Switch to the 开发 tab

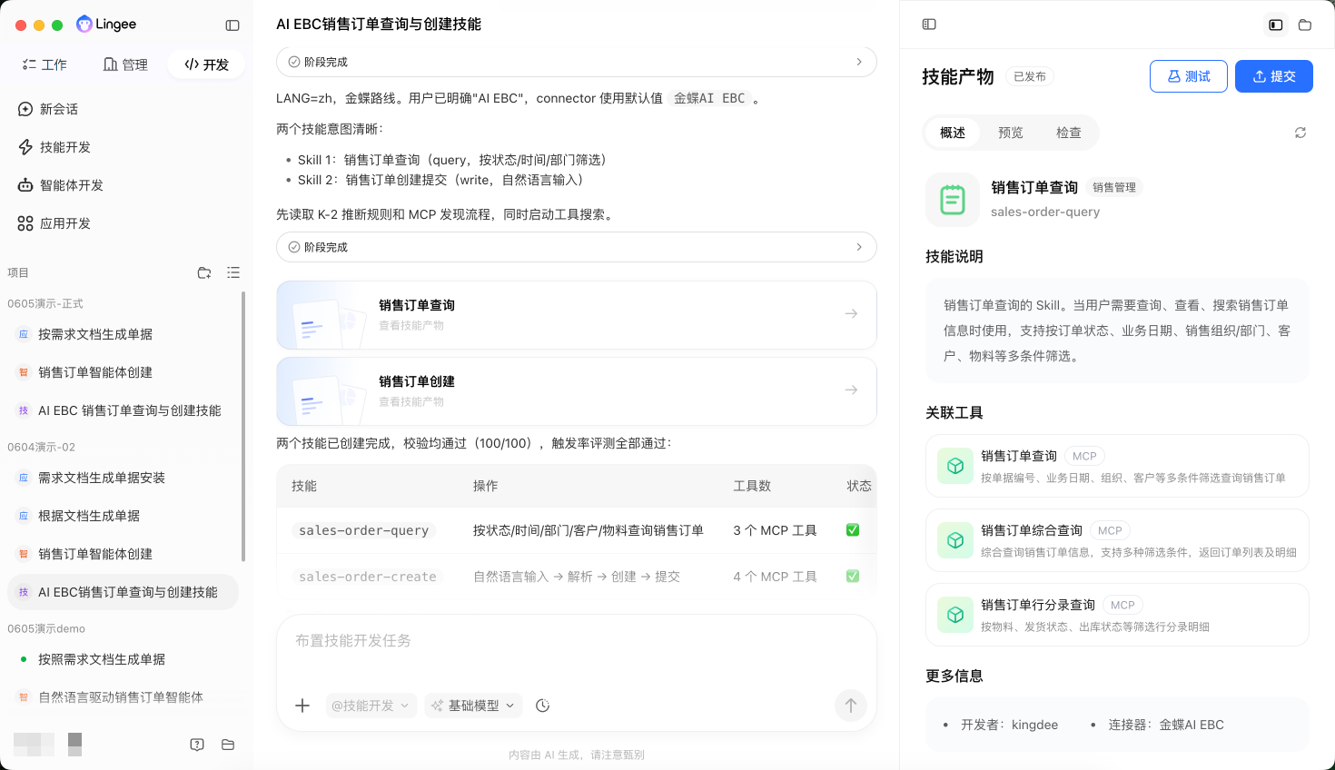pyautogui.click(x=206, y=65)
